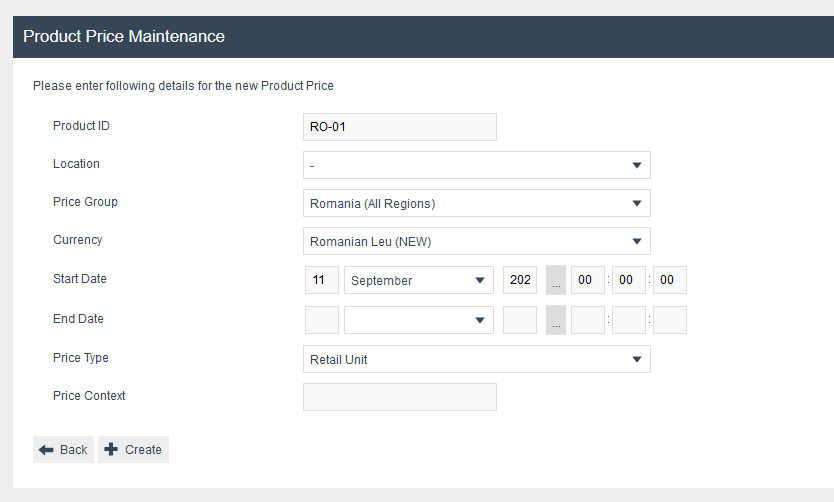The width and height of the screenshot is (834, 502).
Task: Expand the Currency dropdown
Action: tap(476, 241)
